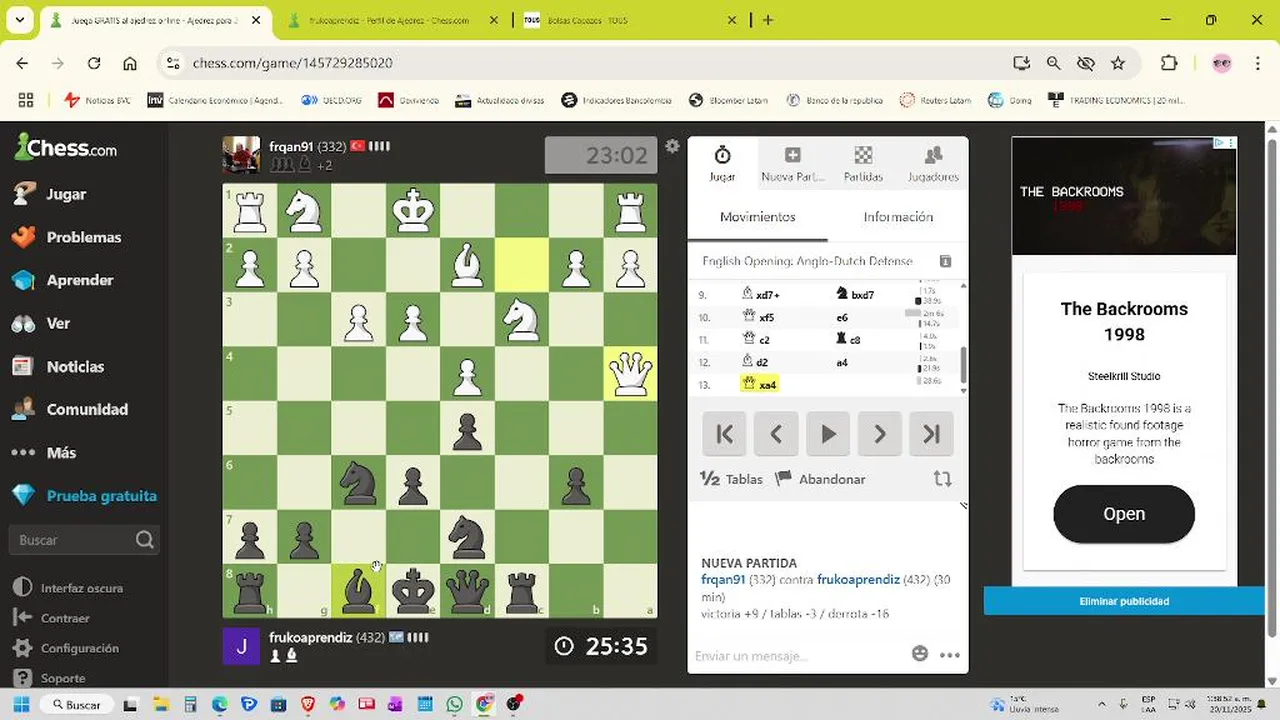Viewport: 1280px width, 720px height.
Task: Select the Movimientos tab
Action: click(757, 217)
